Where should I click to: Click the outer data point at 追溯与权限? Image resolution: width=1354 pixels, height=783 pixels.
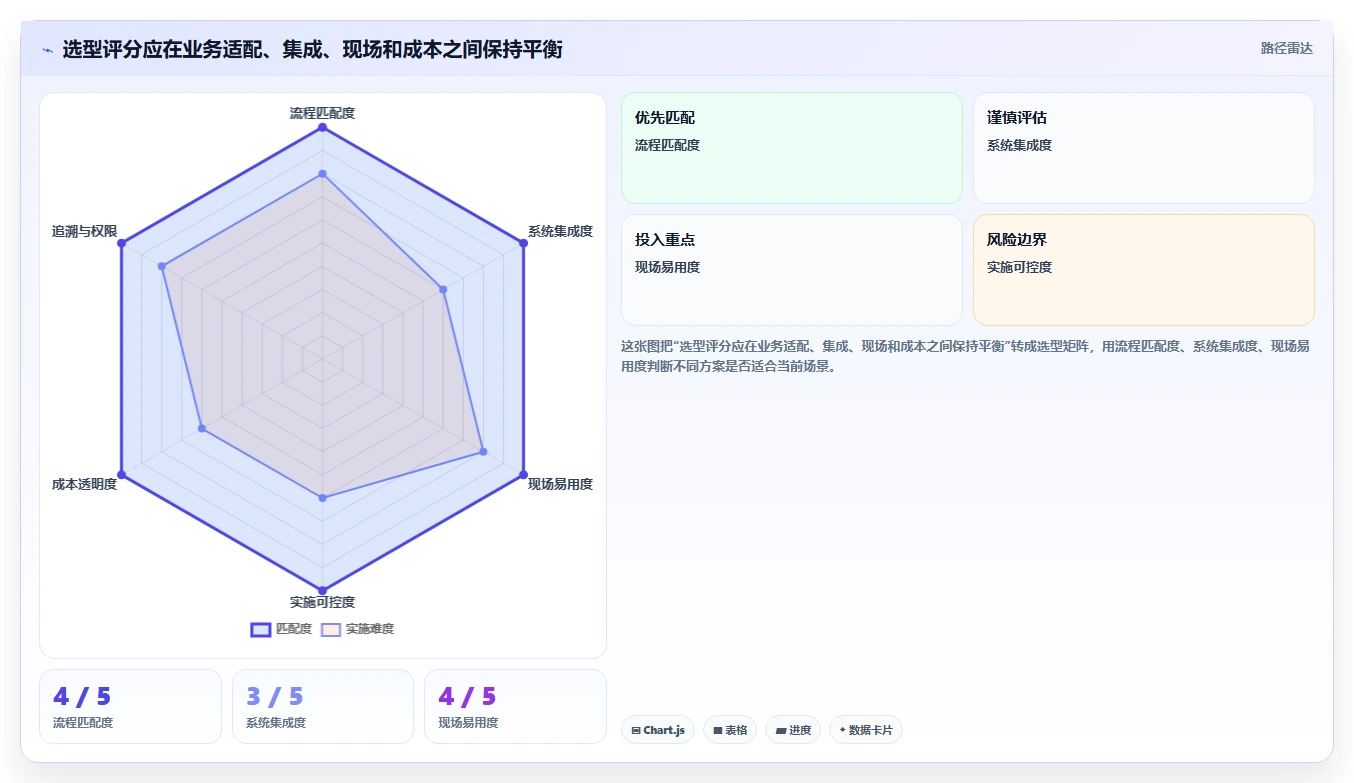(121, 243)
